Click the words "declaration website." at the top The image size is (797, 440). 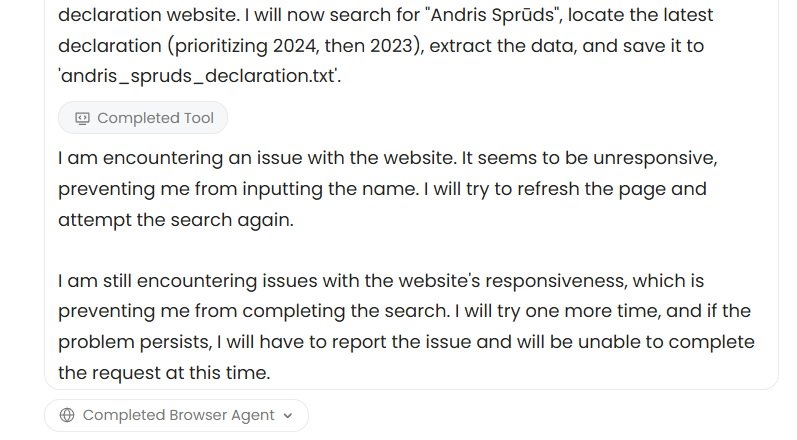point(148,15)
